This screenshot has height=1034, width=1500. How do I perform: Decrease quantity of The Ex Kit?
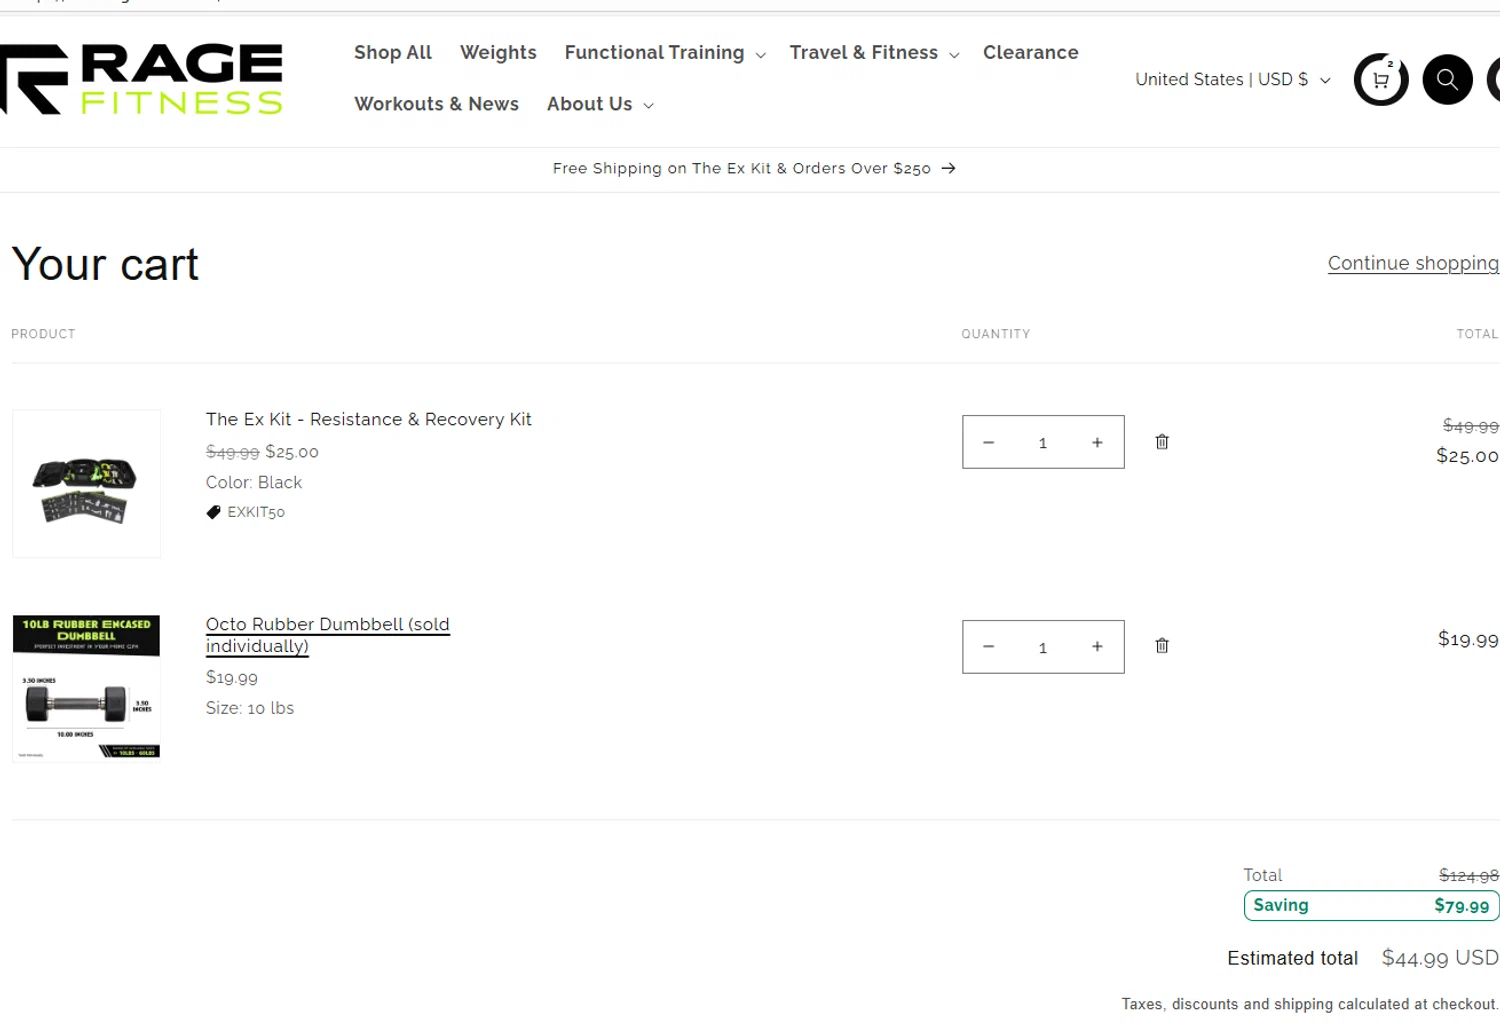989,442
